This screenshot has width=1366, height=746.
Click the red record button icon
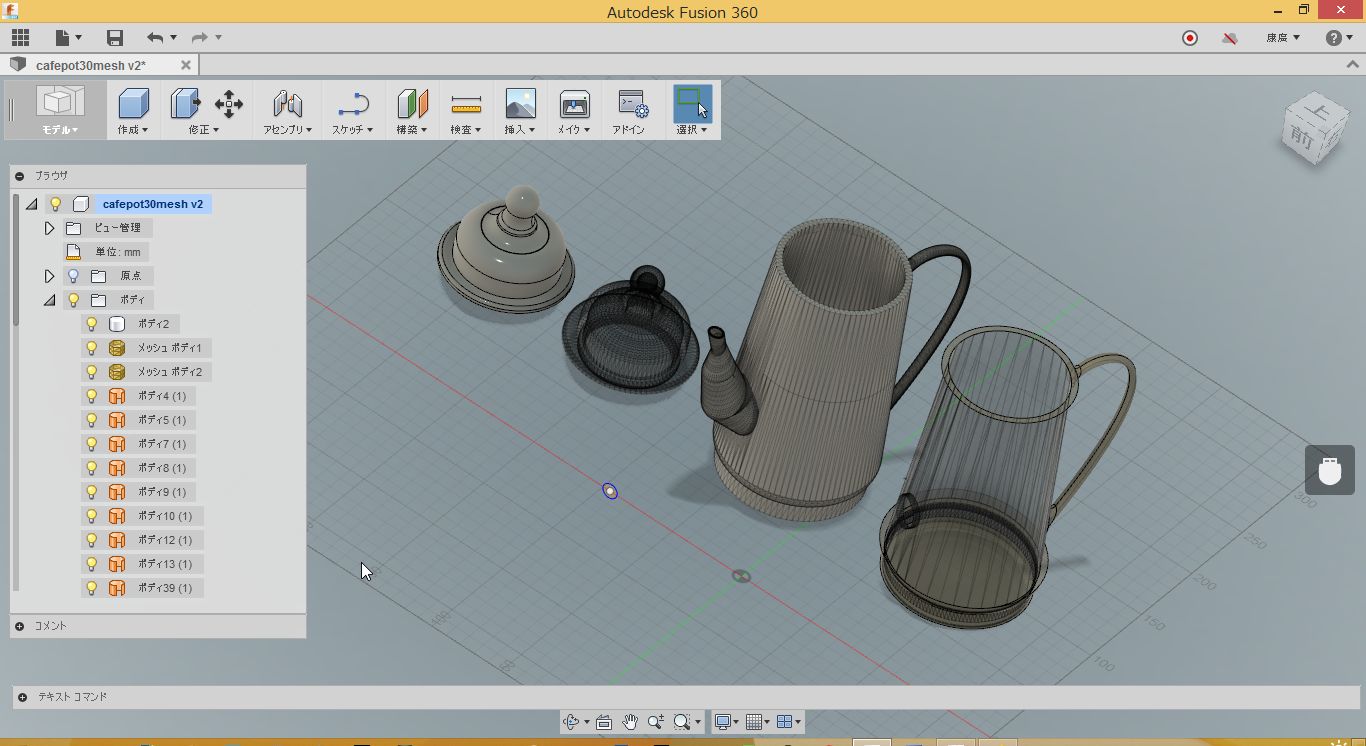point(1190,38)
